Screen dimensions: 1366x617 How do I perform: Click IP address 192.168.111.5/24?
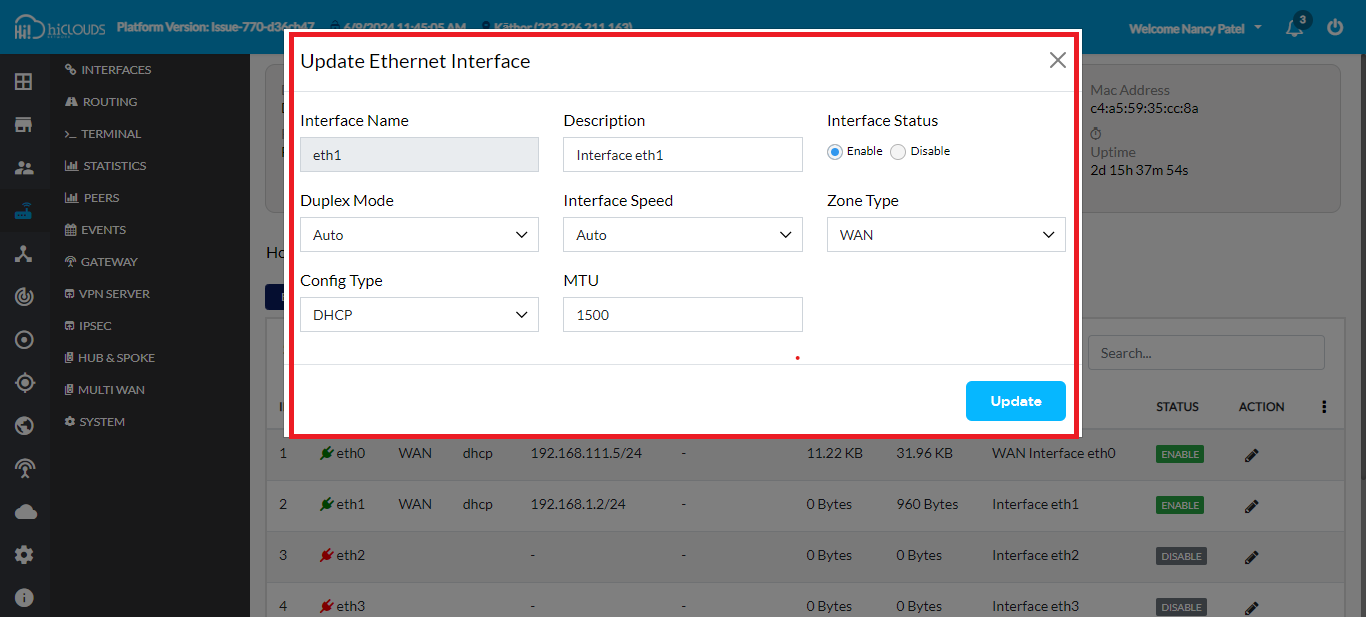coord(585,453)
